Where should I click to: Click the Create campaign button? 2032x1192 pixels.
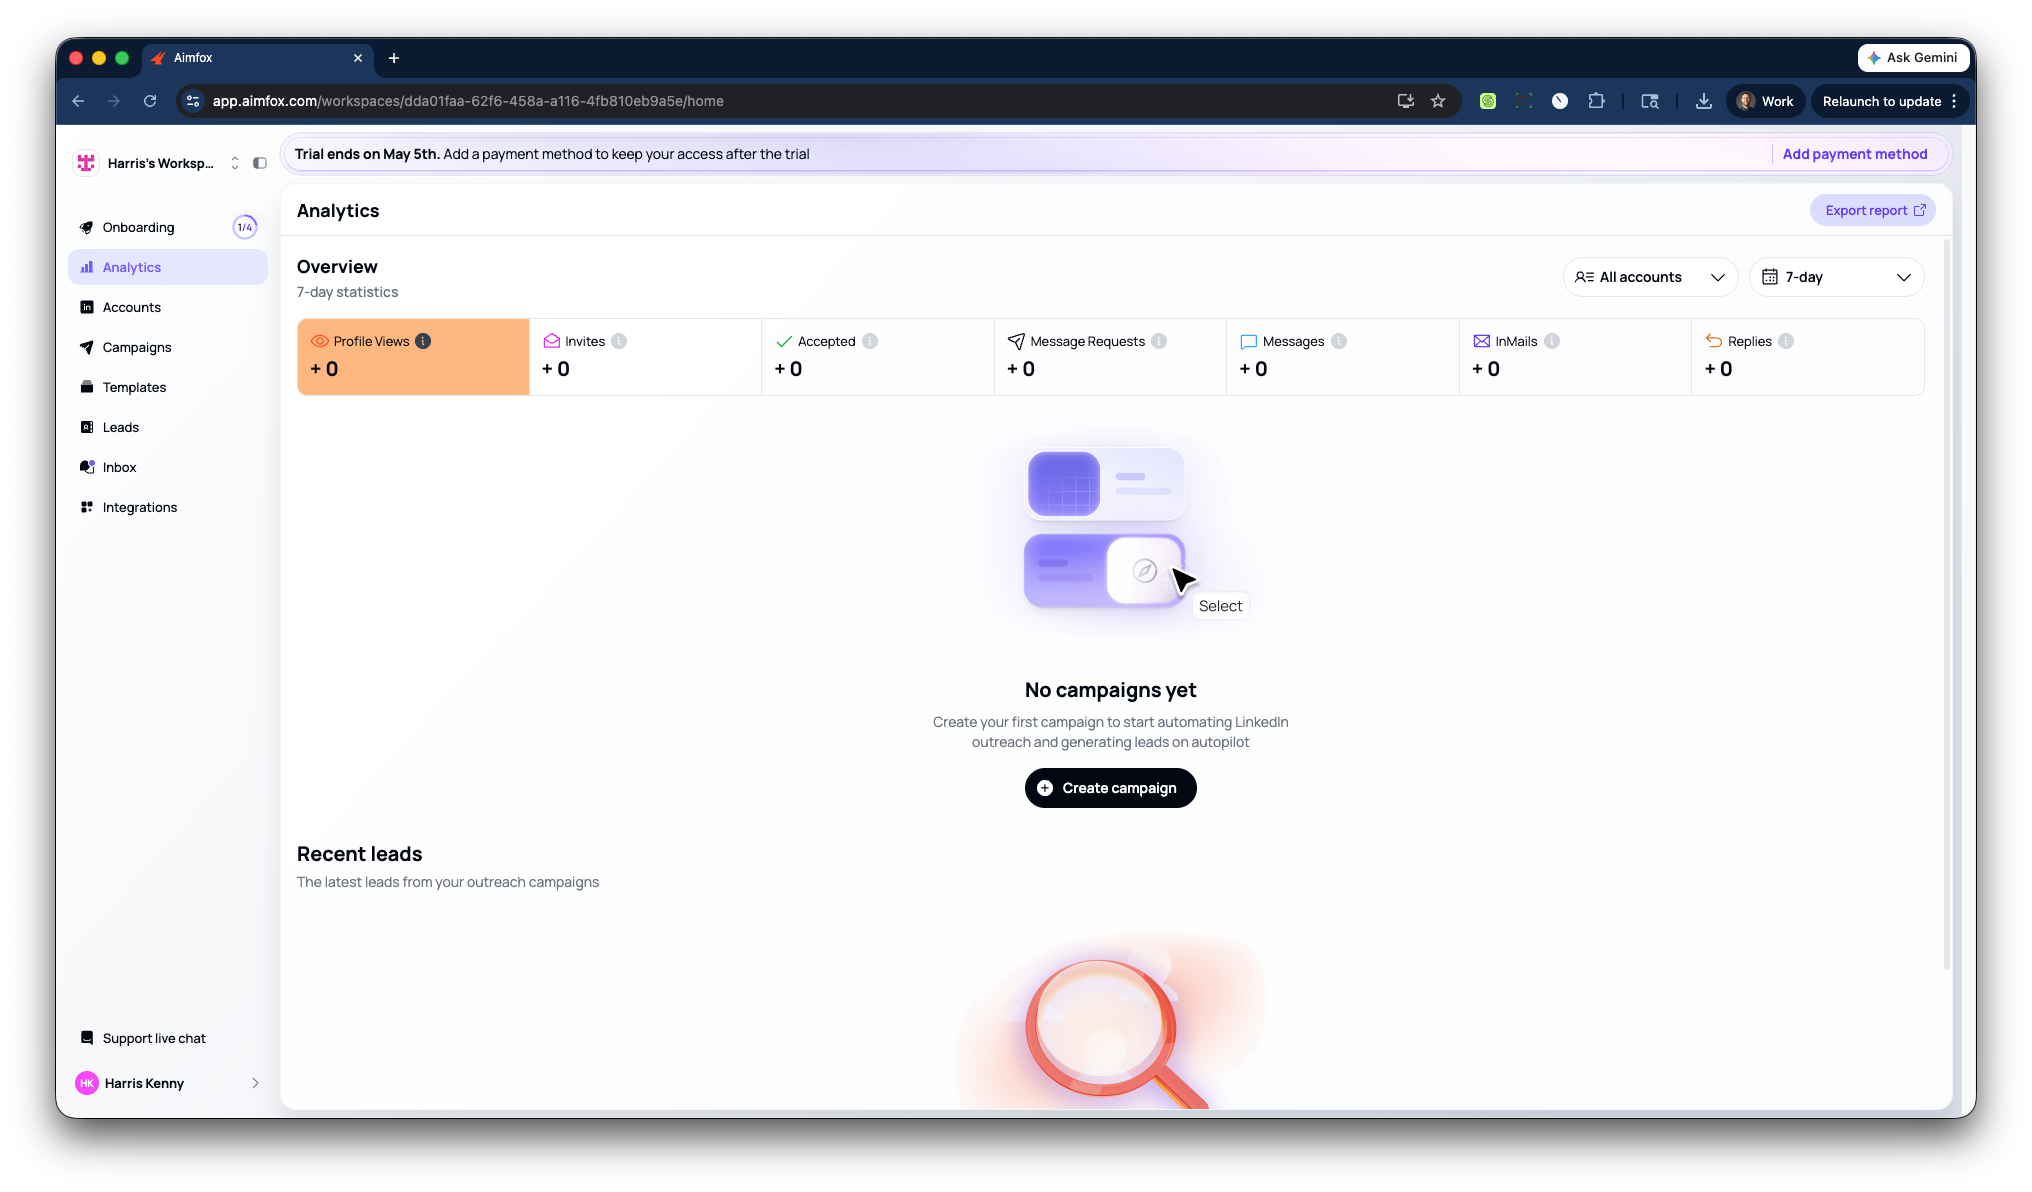click(1110, 788)
